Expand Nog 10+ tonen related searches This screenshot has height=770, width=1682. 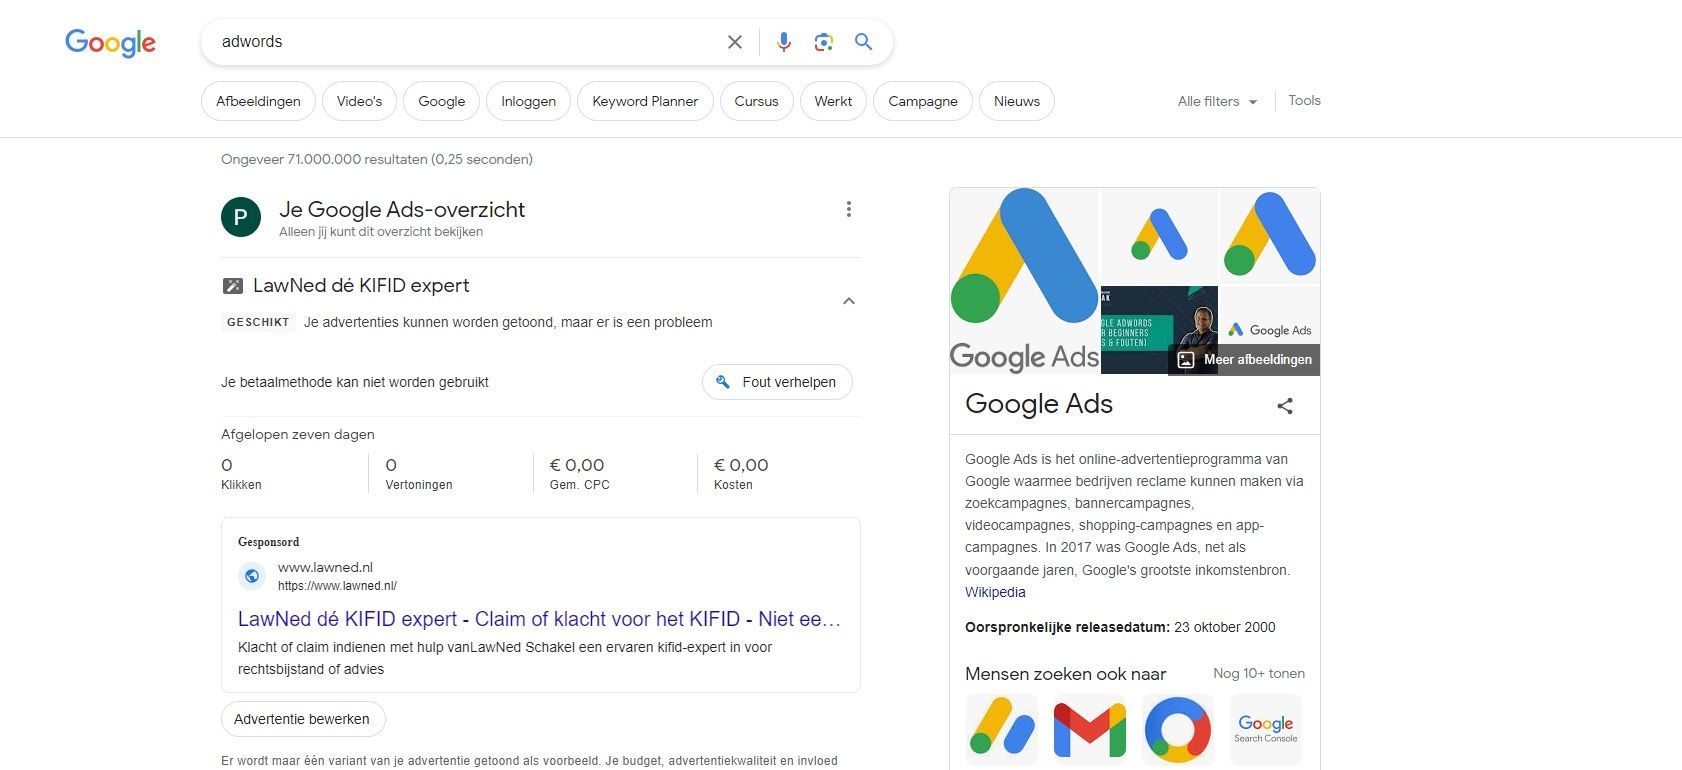click(1258, 673)
